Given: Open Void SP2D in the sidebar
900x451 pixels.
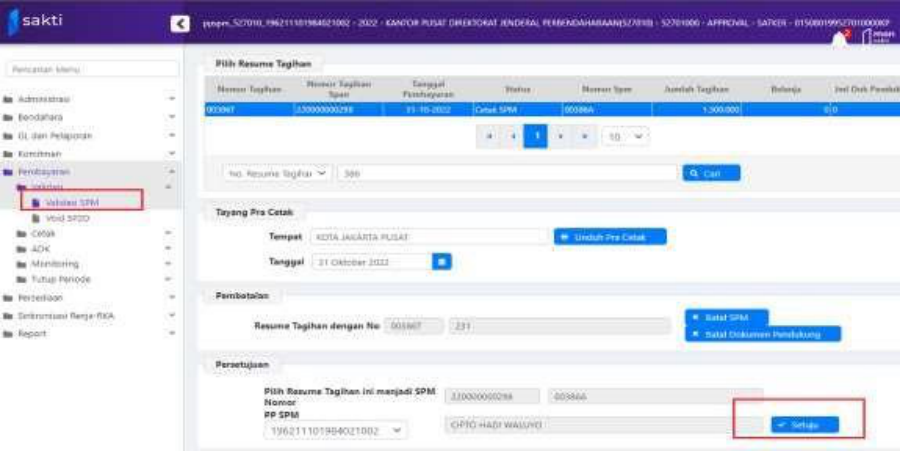Looking at the screenshot, I should [x=67, y=217].
